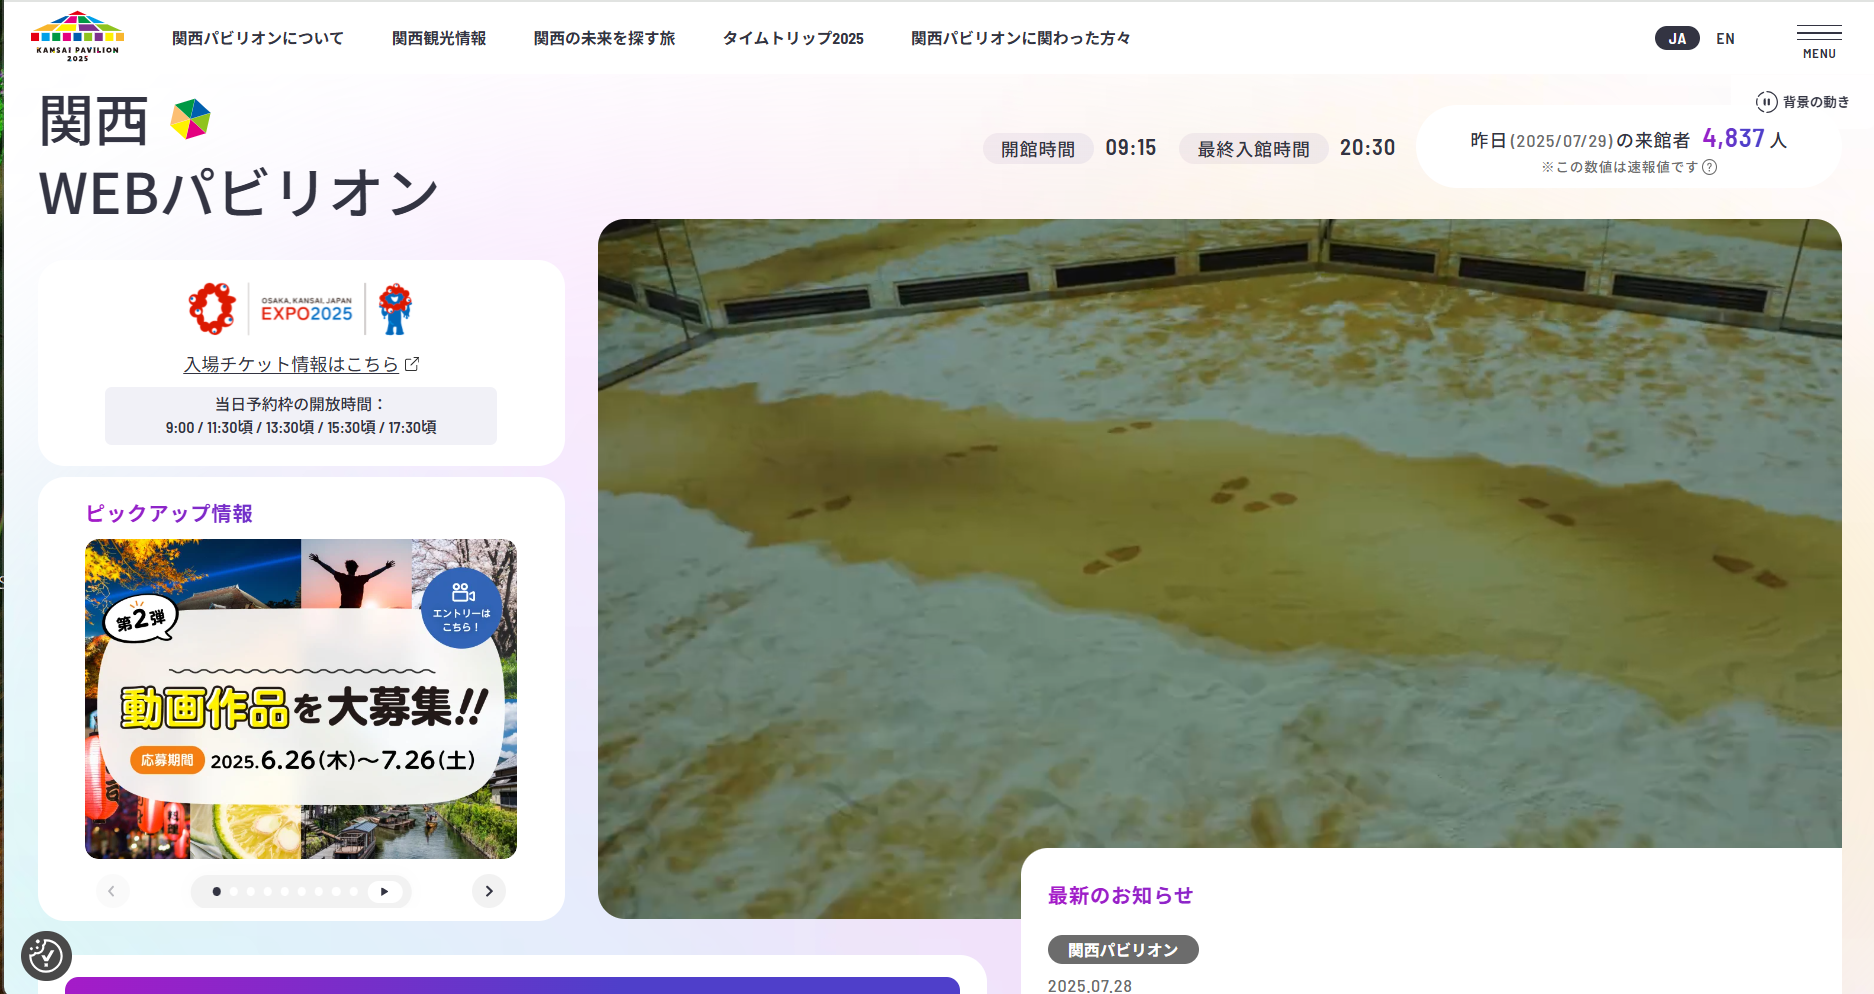
Task: Click the colorful hexagon pavilion emblem
Action: tap(190, 120)
